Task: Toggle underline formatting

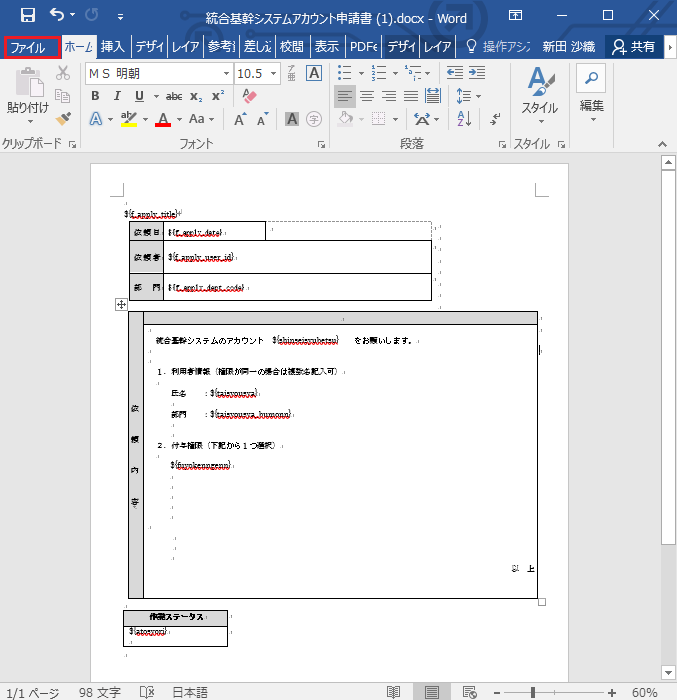Action: click(139, 96)
